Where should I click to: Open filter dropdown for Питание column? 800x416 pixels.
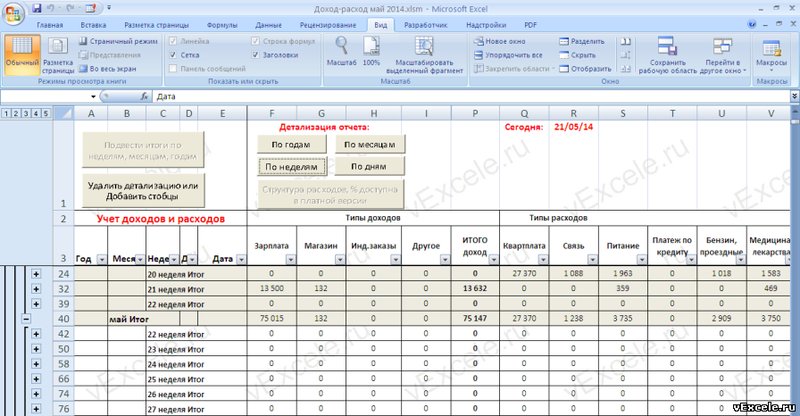[x=642, y=259]
